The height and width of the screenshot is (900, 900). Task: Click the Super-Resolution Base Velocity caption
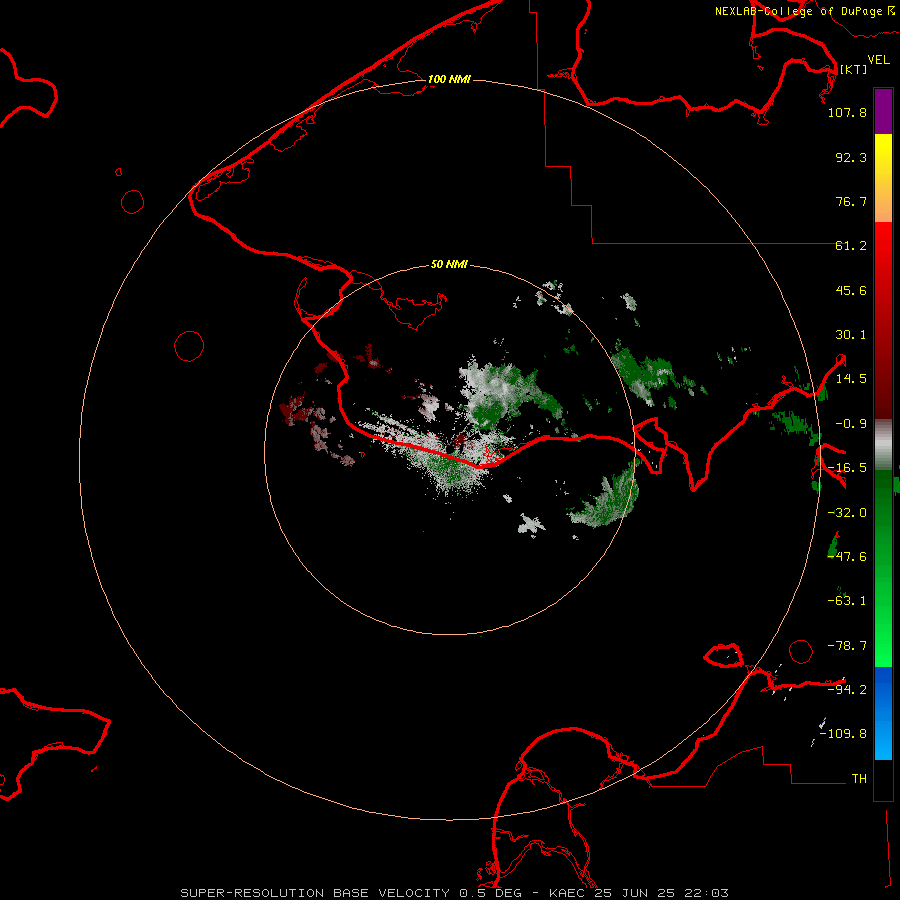[x=455, y=893]
